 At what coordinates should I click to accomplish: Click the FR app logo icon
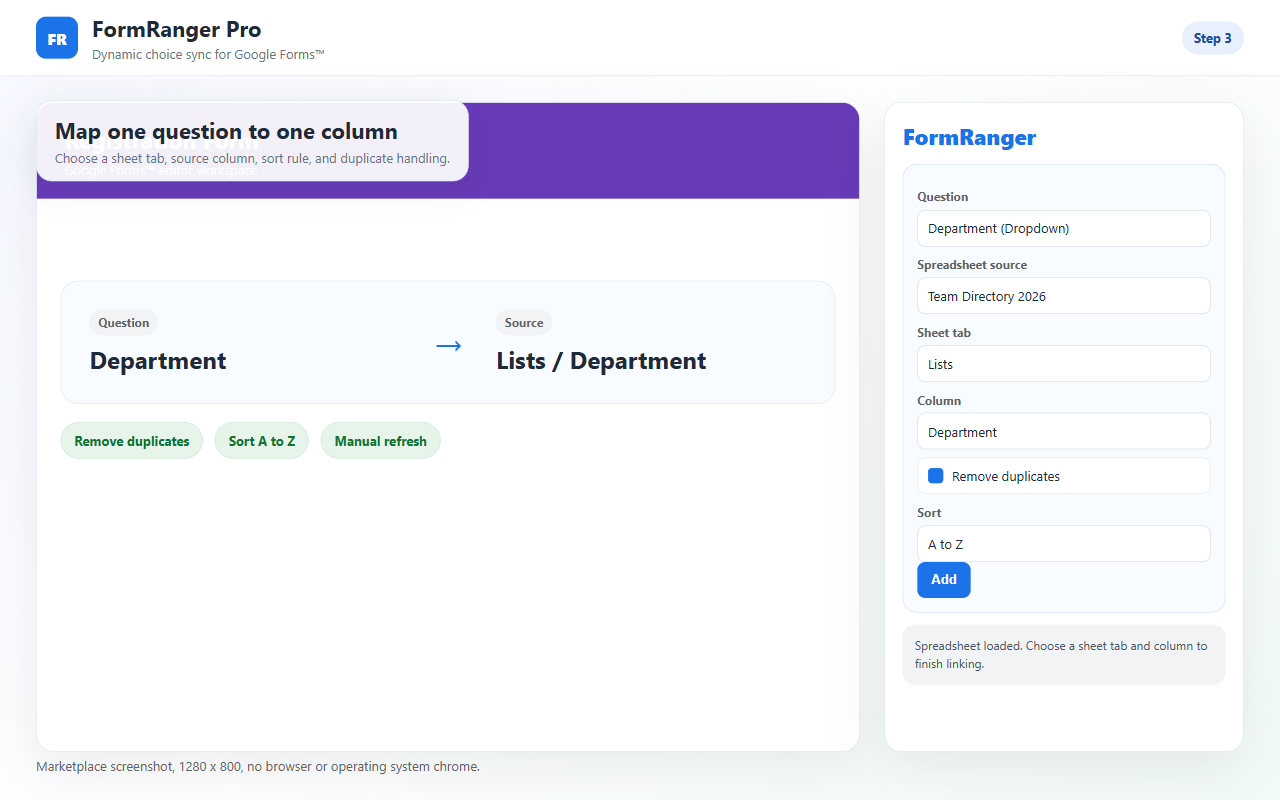pos(57,38)
